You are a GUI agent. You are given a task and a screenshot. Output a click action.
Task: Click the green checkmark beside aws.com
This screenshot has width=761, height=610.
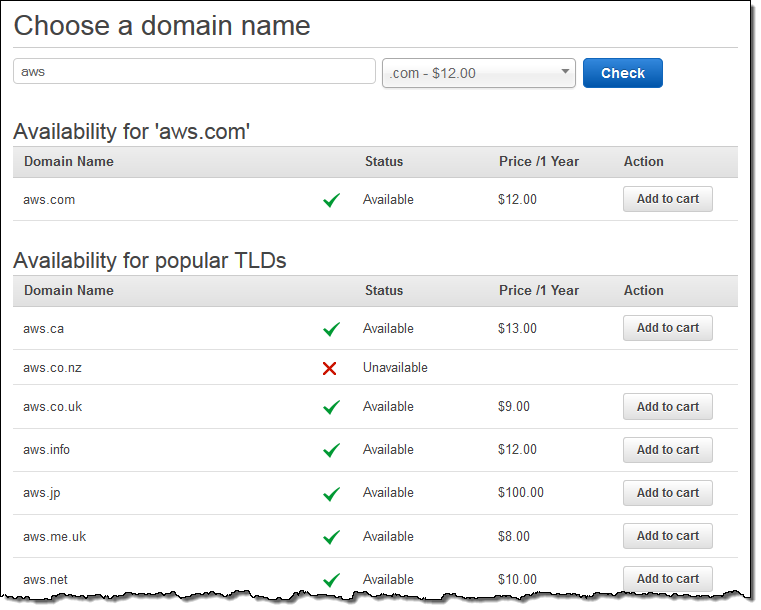[331, 200]
